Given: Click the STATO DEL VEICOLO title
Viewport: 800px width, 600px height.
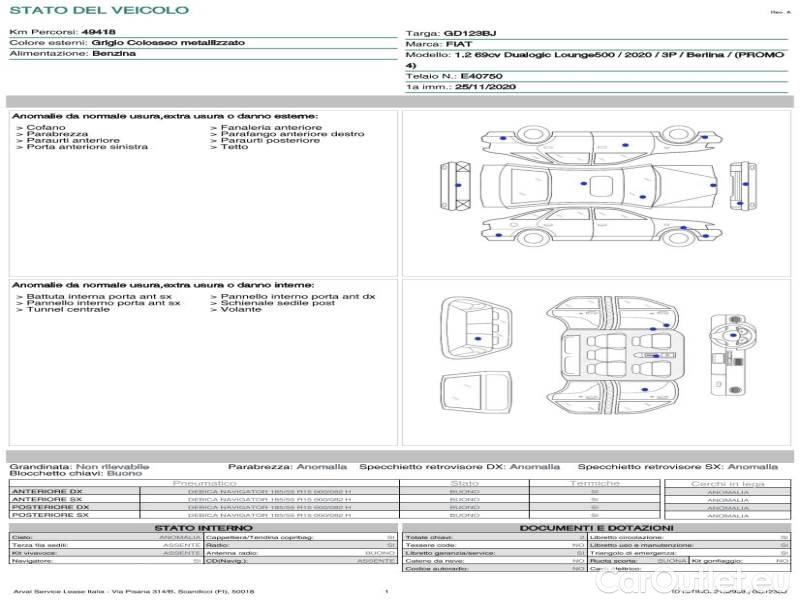Looking at the screenshot, I should point(98,10).
